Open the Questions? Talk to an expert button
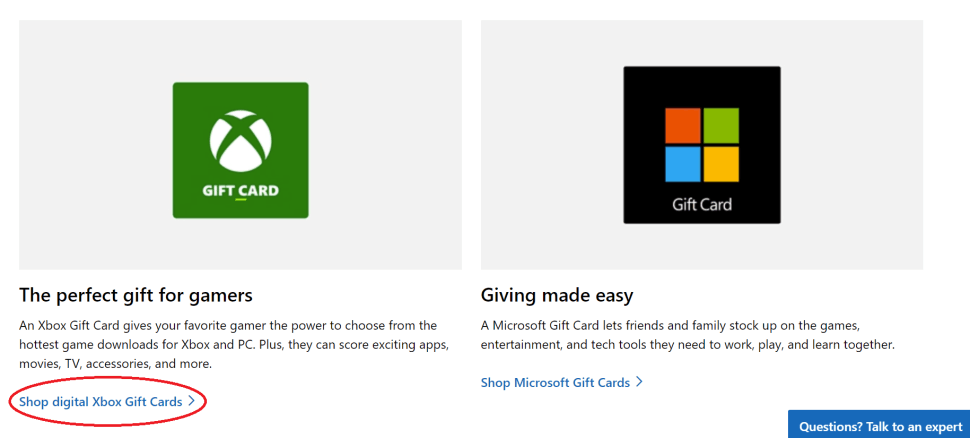The width and height of the screenshot is (970, 438). [x=880, y=426]
